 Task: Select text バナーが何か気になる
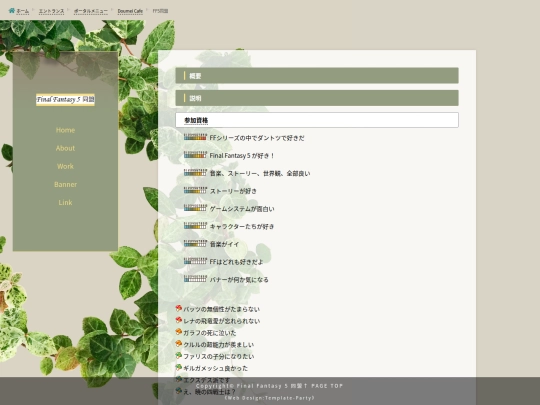[239, 280]
